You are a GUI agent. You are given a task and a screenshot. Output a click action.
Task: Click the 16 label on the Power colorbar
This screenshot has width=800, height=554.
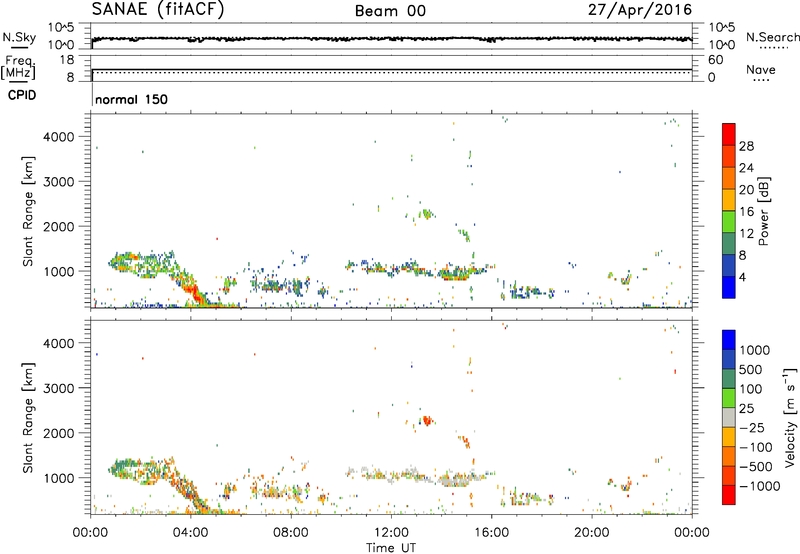click(x=746, y=212)
